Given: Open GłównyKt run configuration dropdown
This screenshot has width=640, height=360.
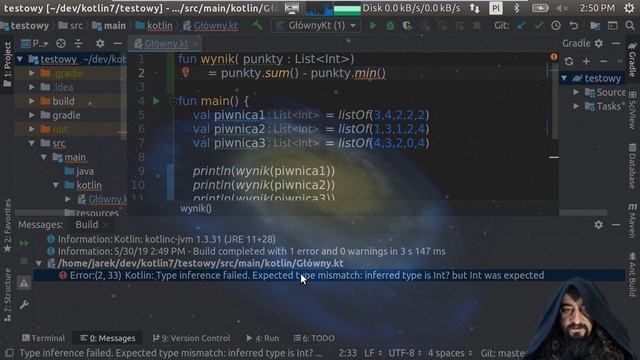Looking at the screenshot, I should coord(316,26).
